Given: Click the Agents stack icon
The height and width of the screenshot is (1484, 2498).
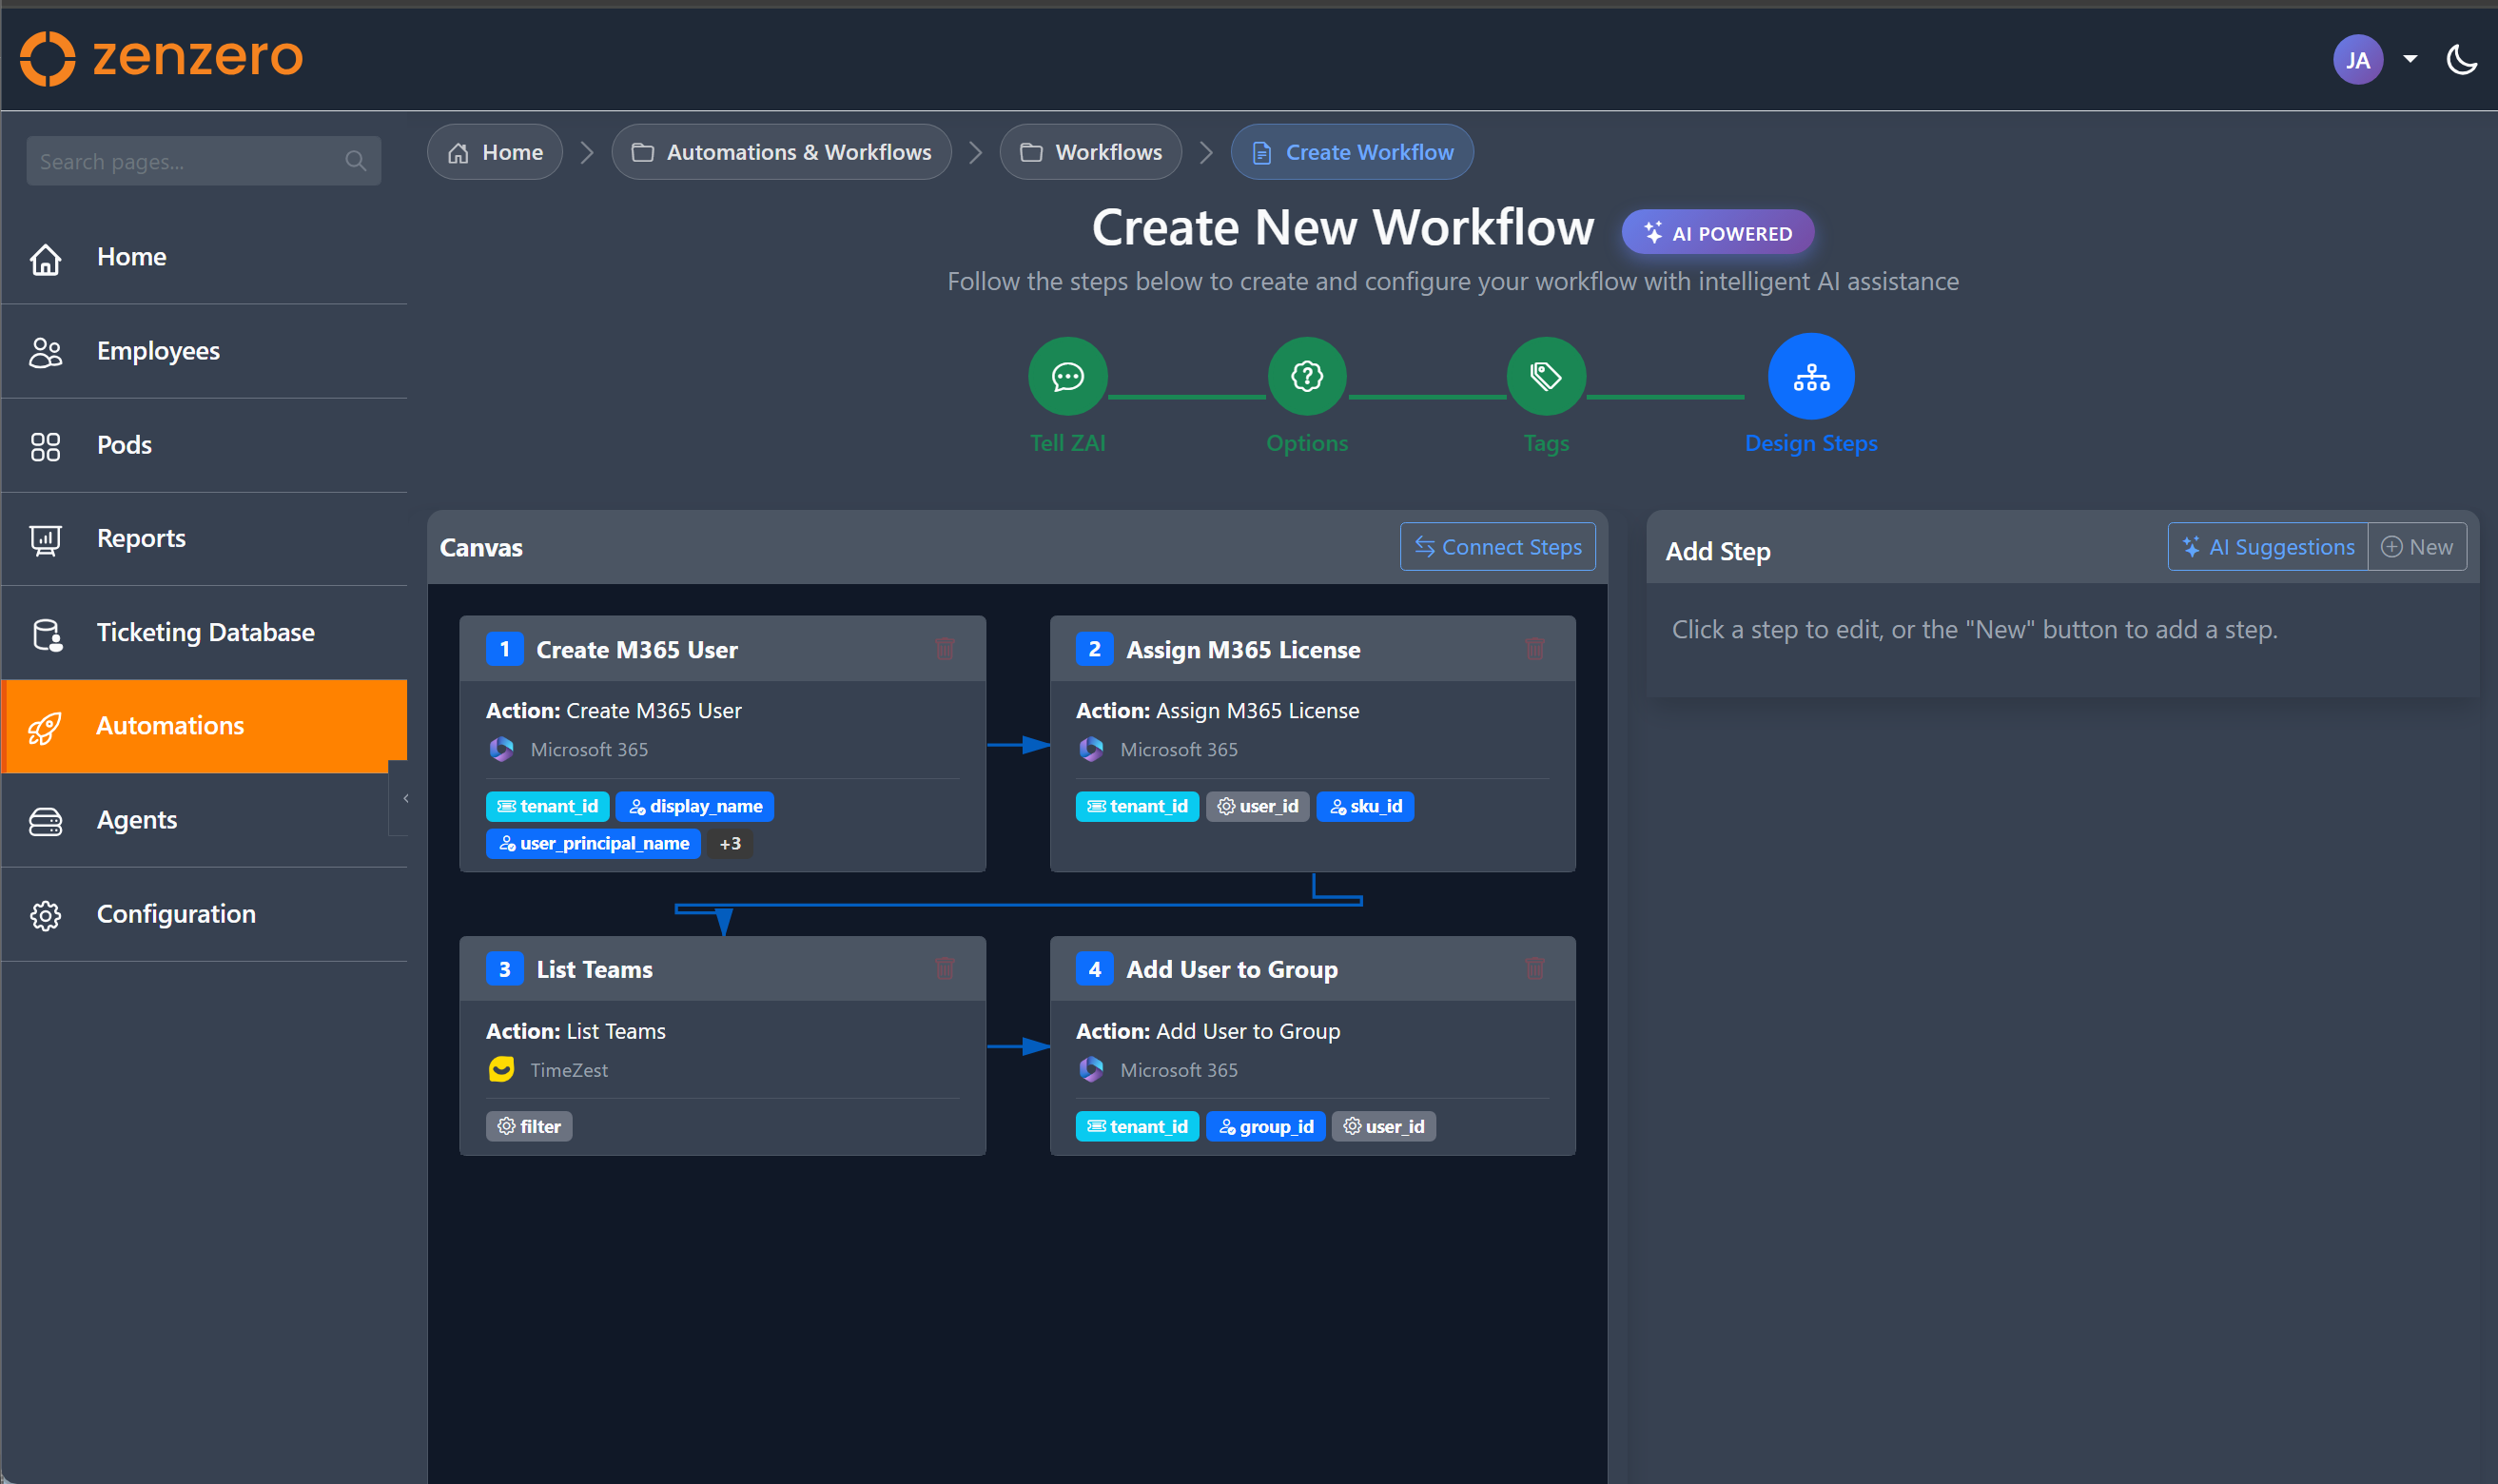Looking at the screenshot, I should pyautogui.click(x=45, y=822).
